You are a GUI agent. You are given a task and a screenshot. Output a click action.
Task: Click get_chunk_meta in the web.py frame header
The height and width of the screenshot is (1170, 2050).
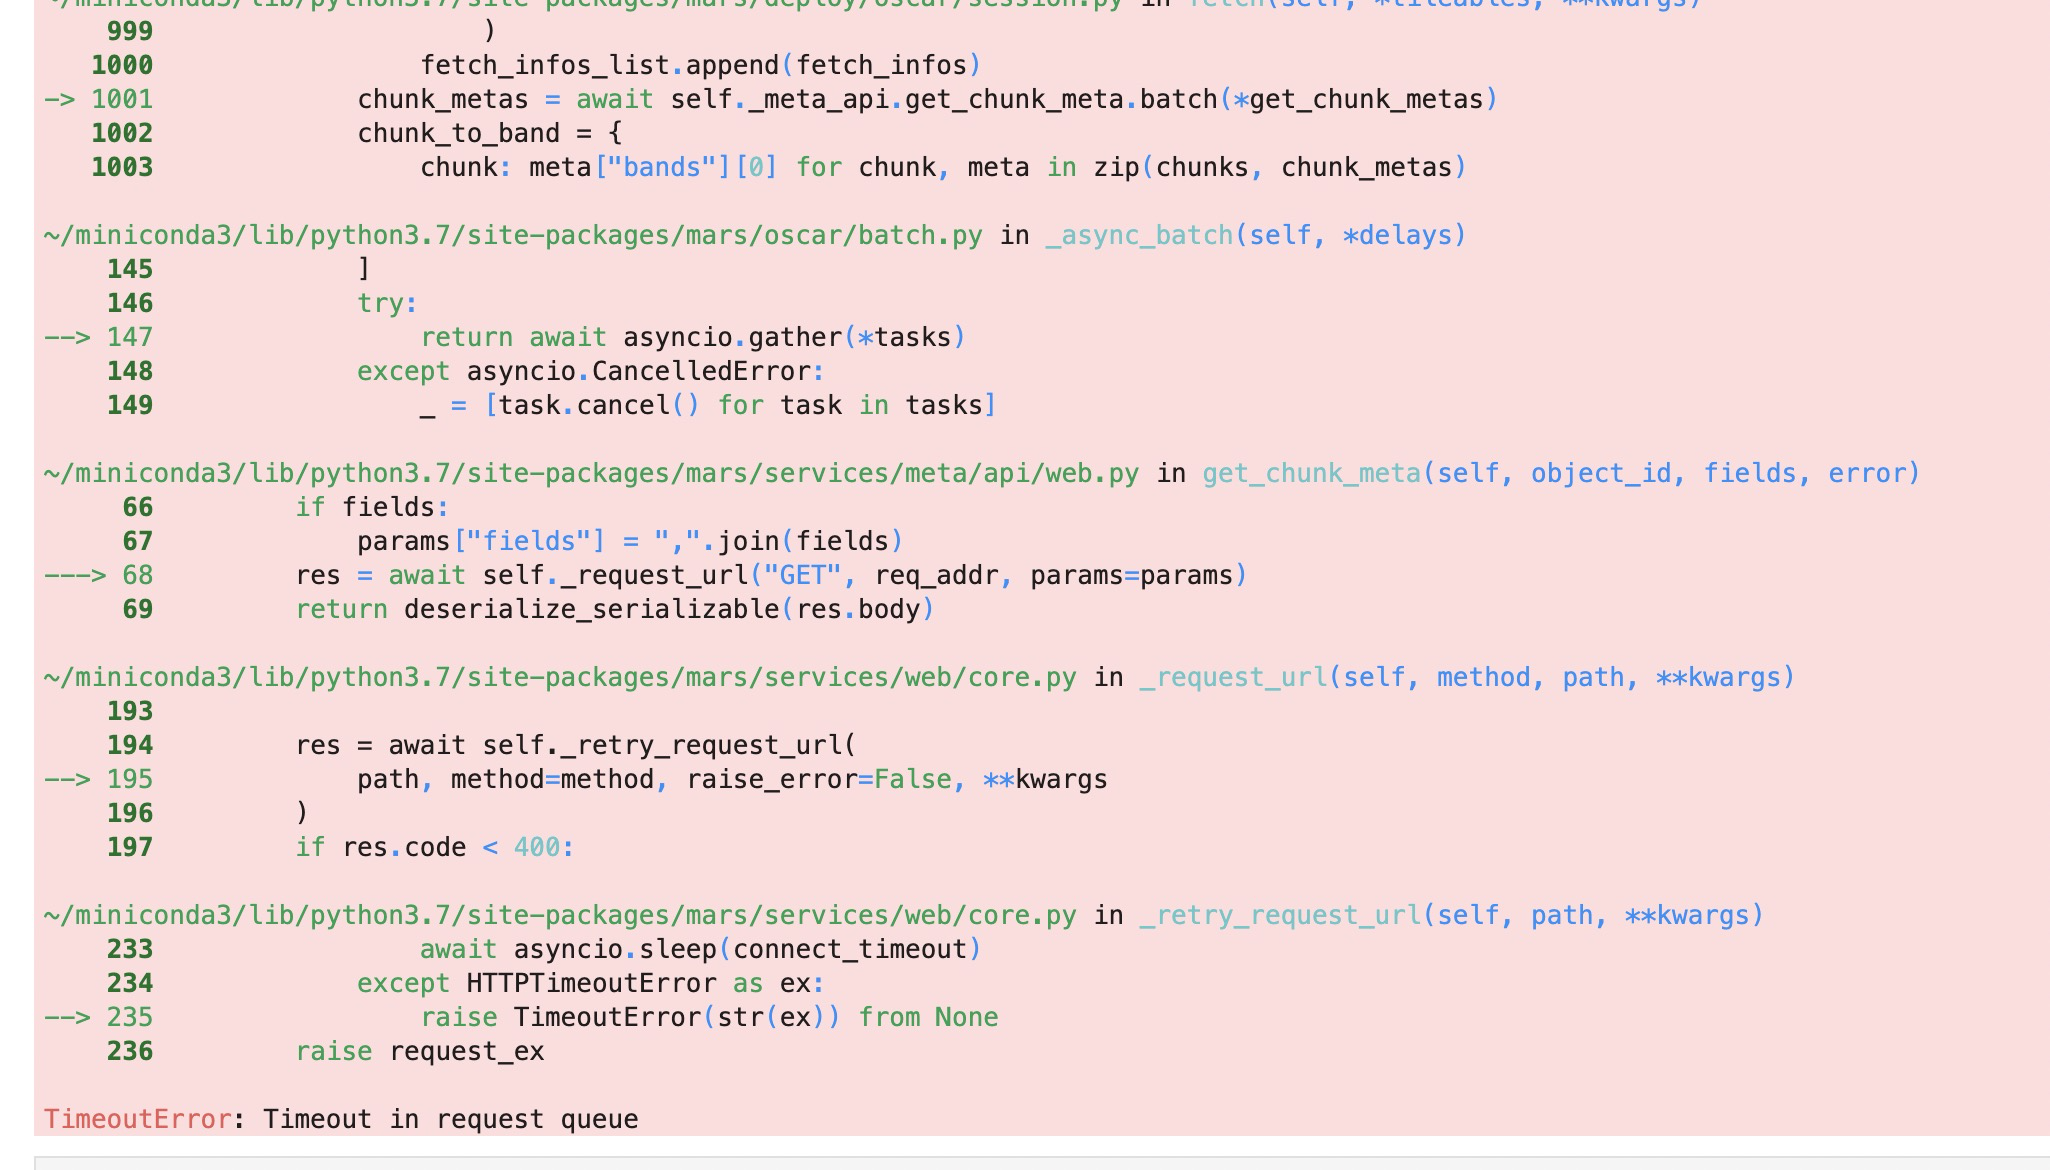coord(1311,473)
